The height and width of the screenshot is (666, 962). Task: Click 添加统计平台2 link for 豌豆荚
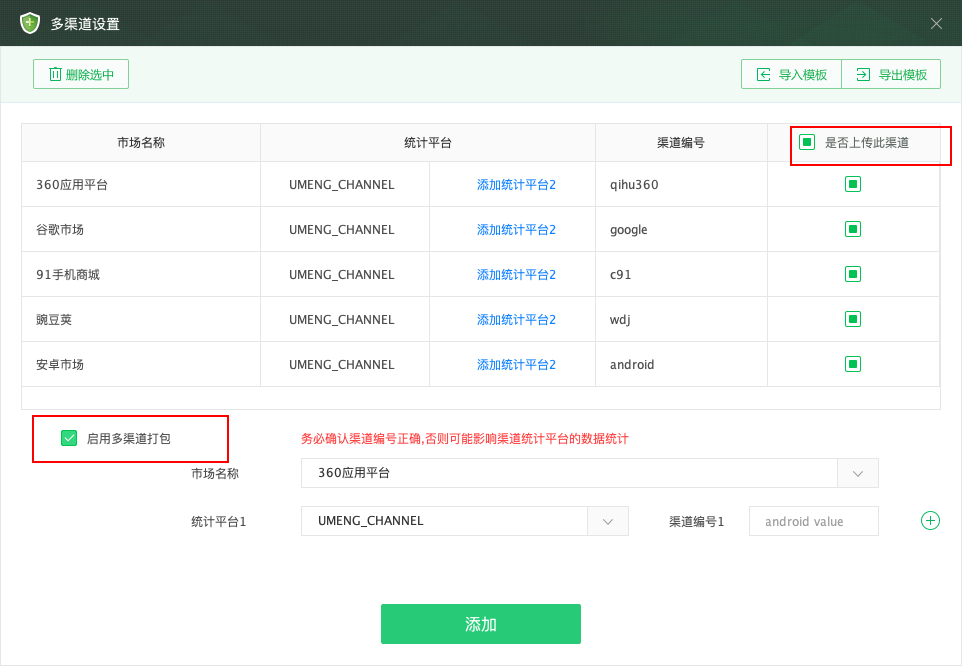coord(516,320)
